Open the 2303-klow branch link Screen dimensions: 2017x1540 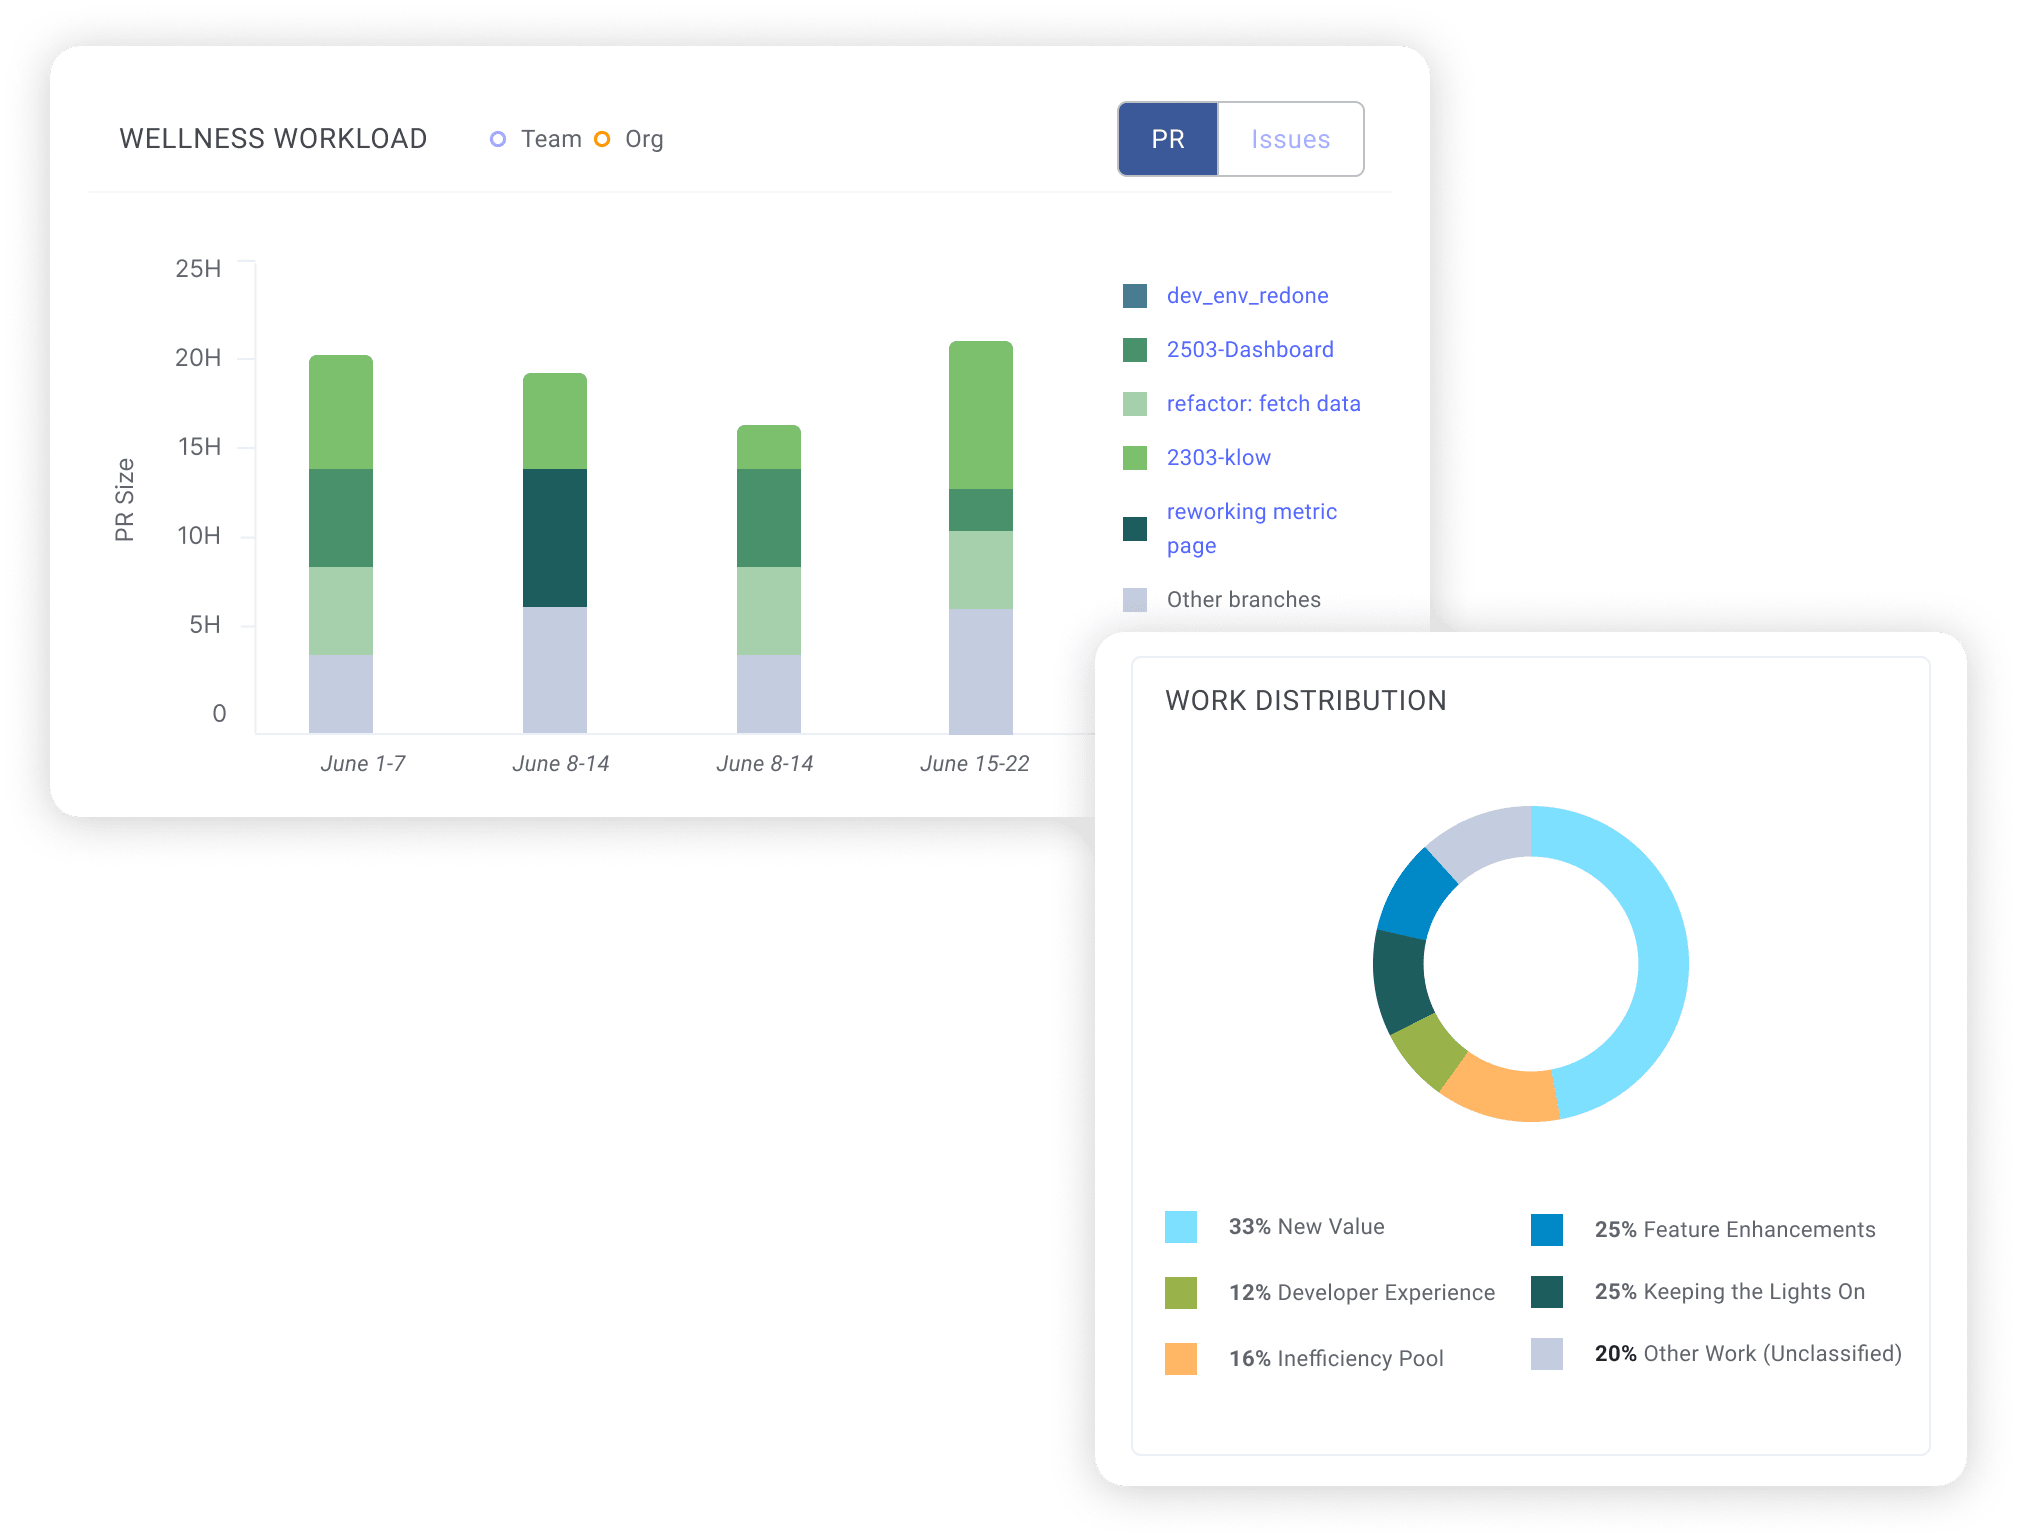pyautogui.click(x=1218, y=458)
